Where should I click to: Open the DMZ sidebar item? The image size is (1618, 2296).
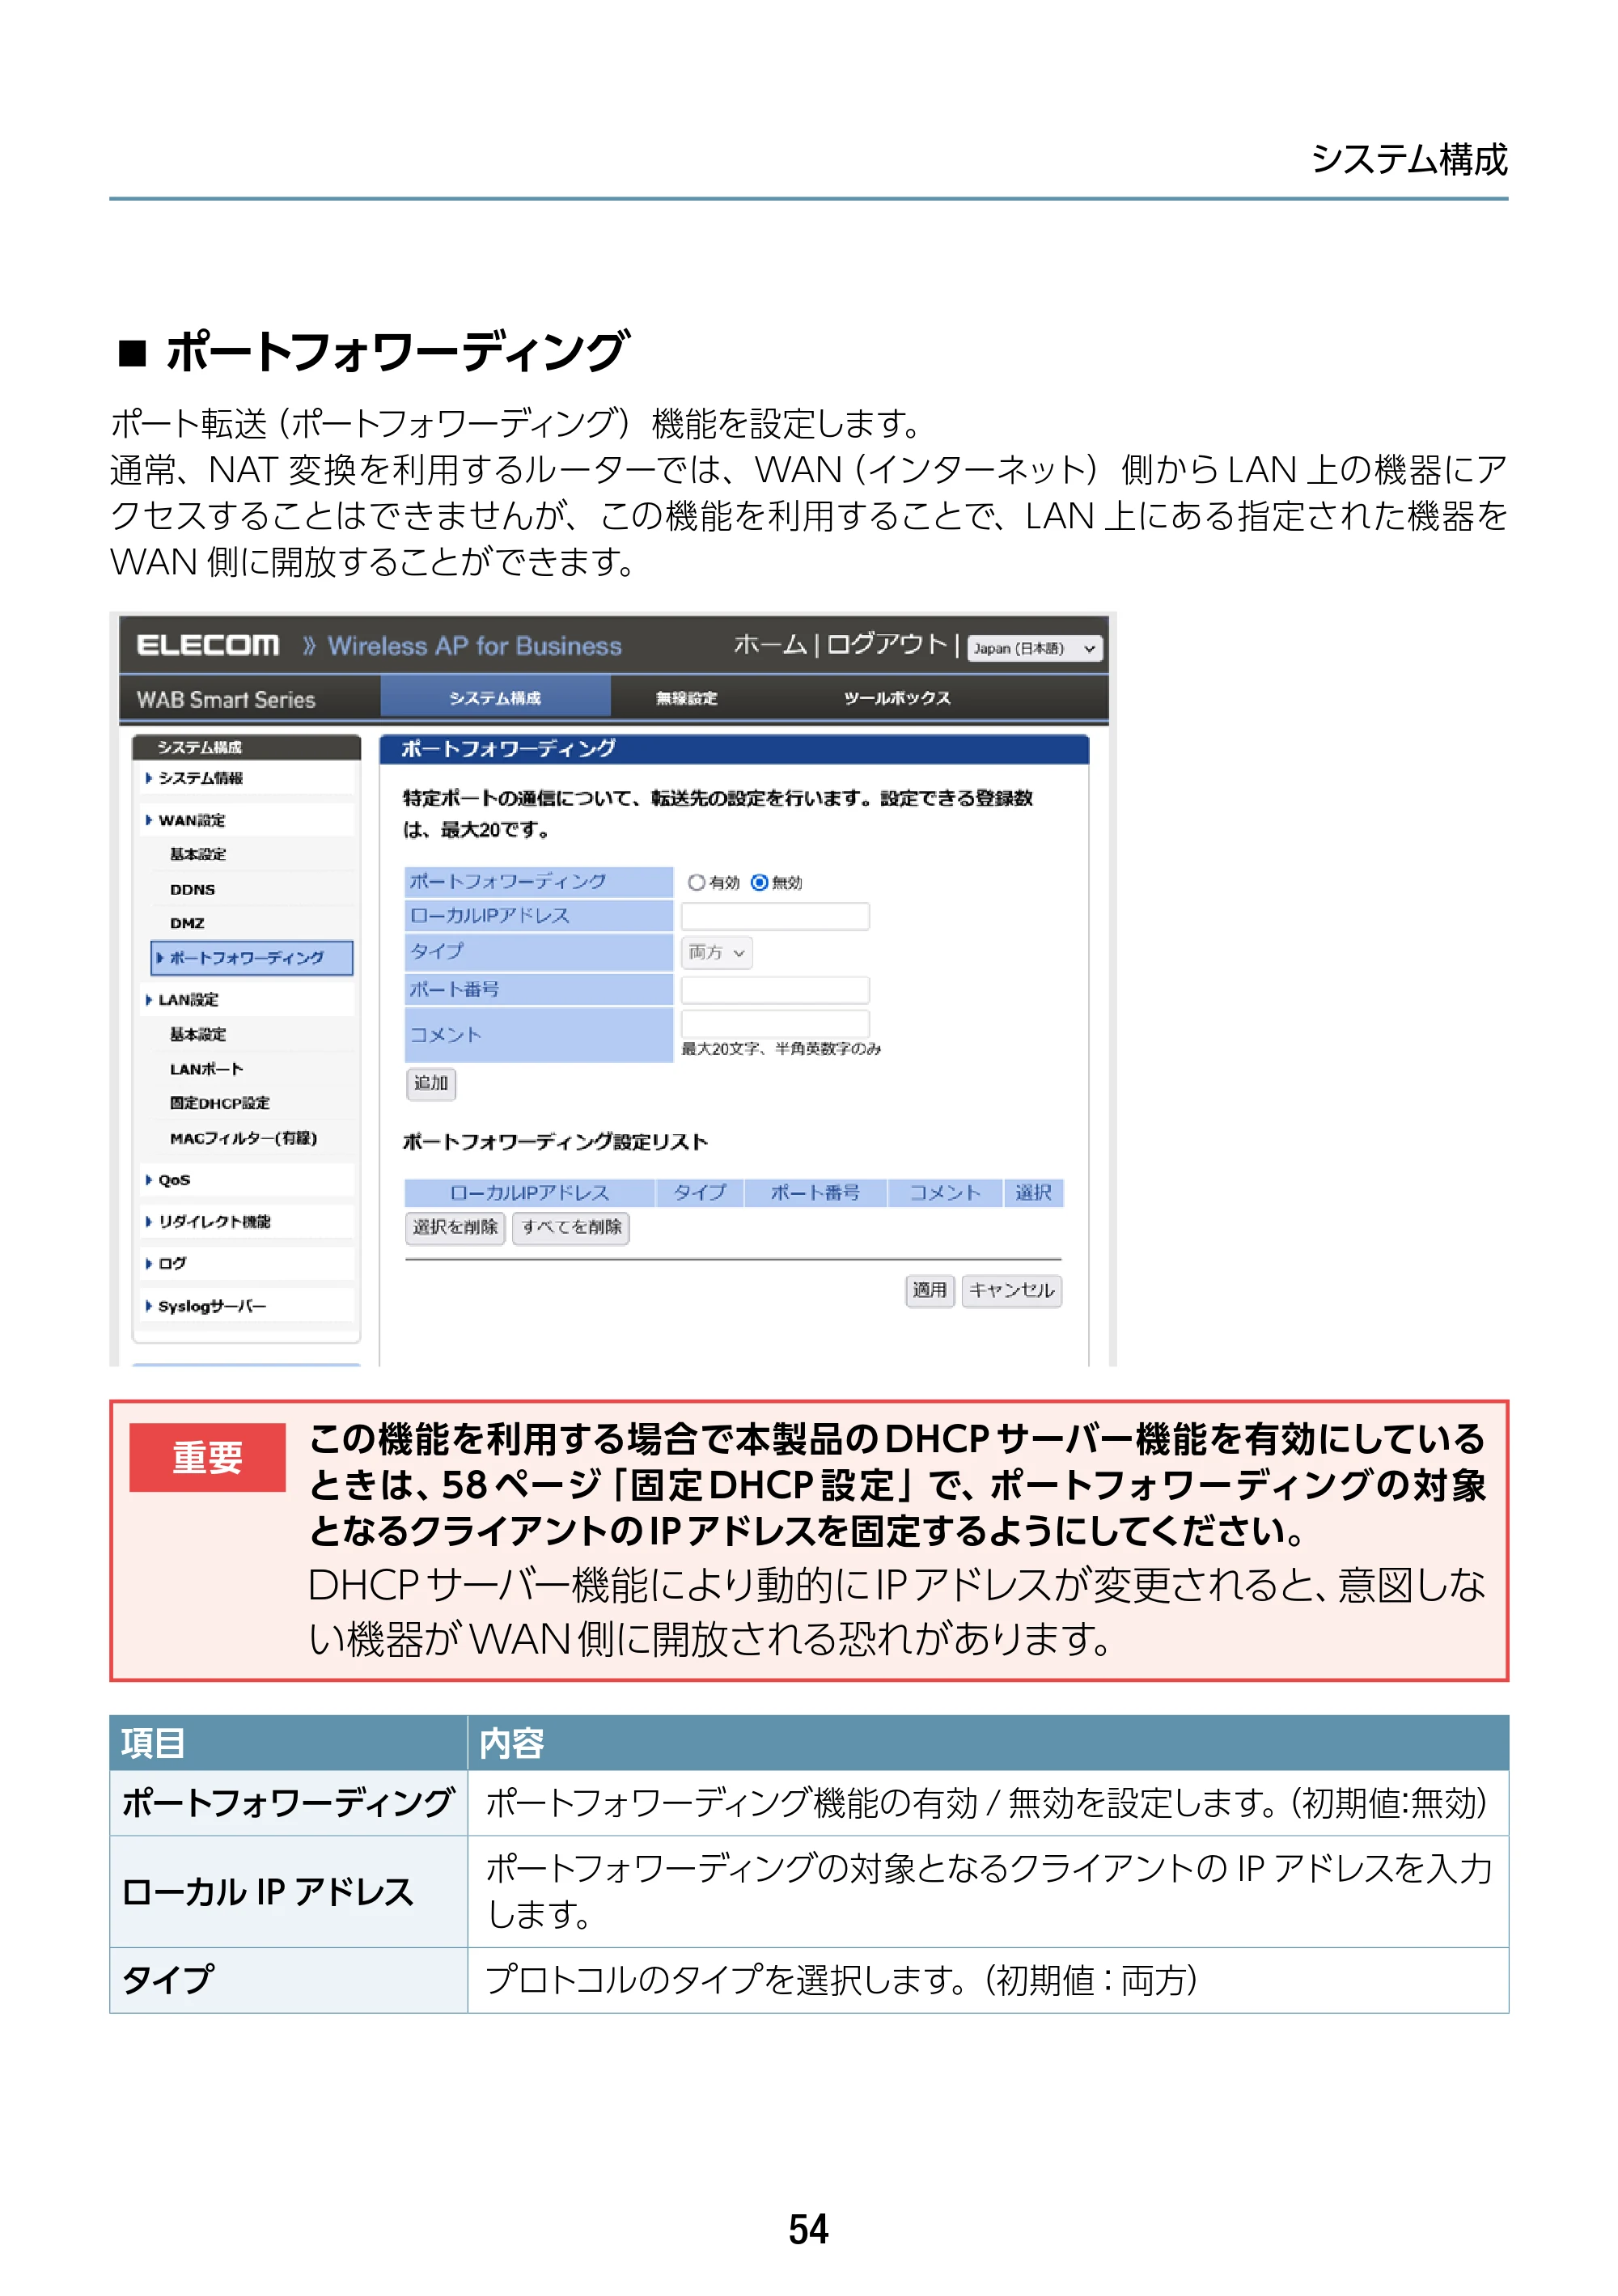tap(187, 923)
